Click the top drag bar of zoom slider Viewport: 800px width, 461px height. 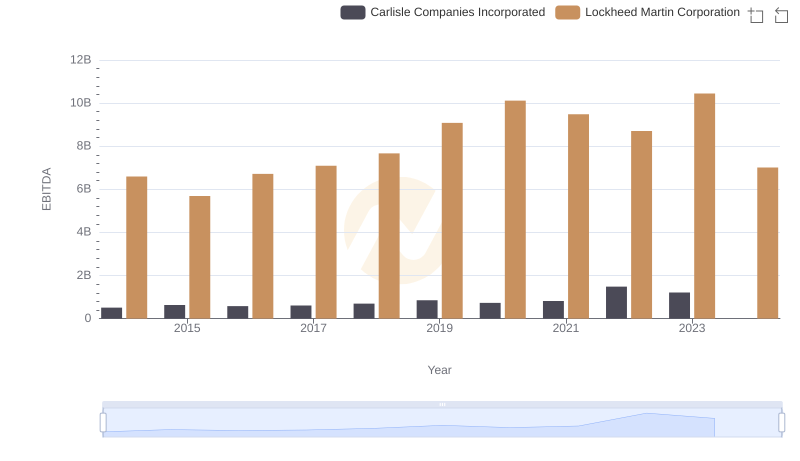pyautogui.click(x=442, y=404)
